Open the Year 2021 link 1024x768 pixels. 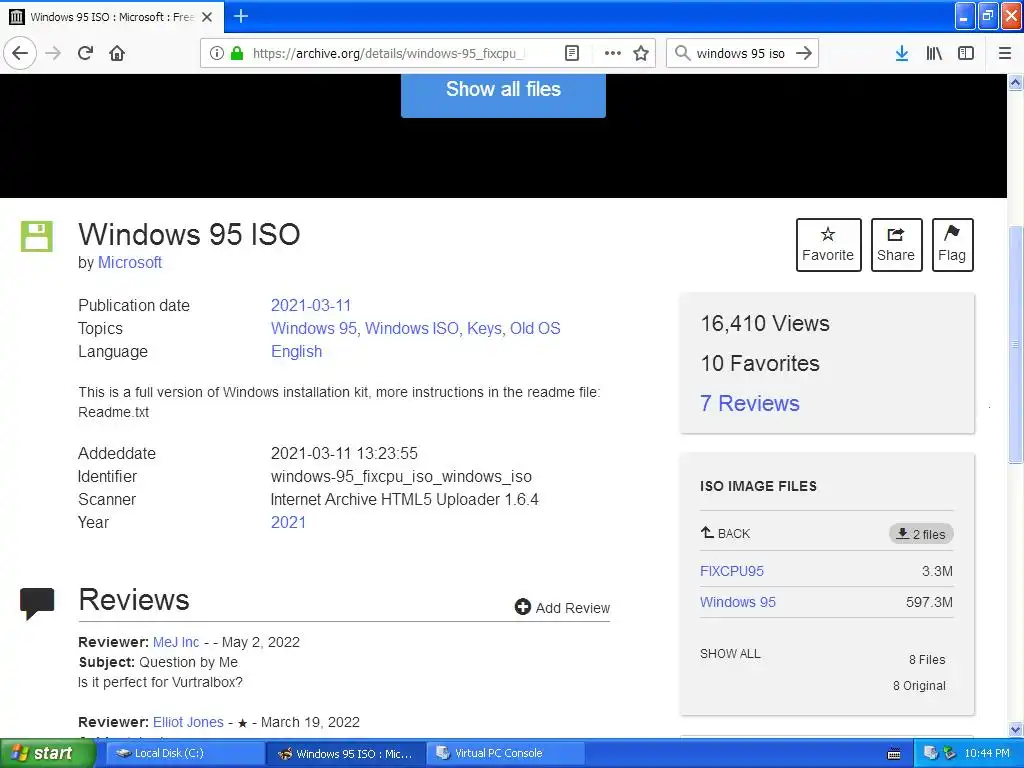[288, 522]
